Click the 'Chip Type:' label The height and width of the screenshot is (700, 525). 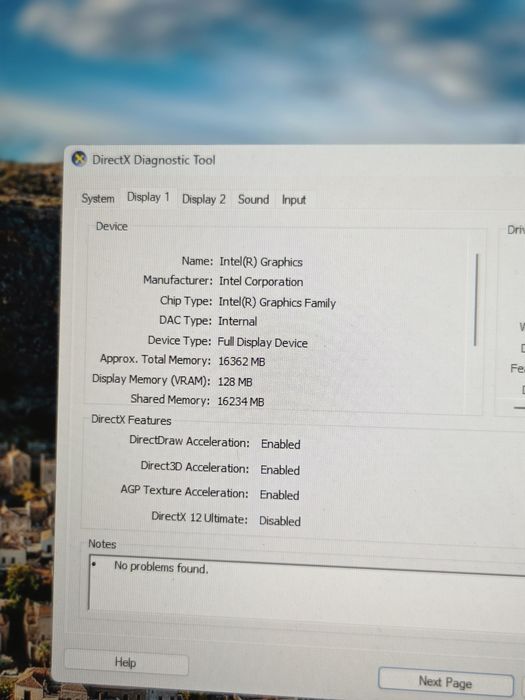pos(186,300)
